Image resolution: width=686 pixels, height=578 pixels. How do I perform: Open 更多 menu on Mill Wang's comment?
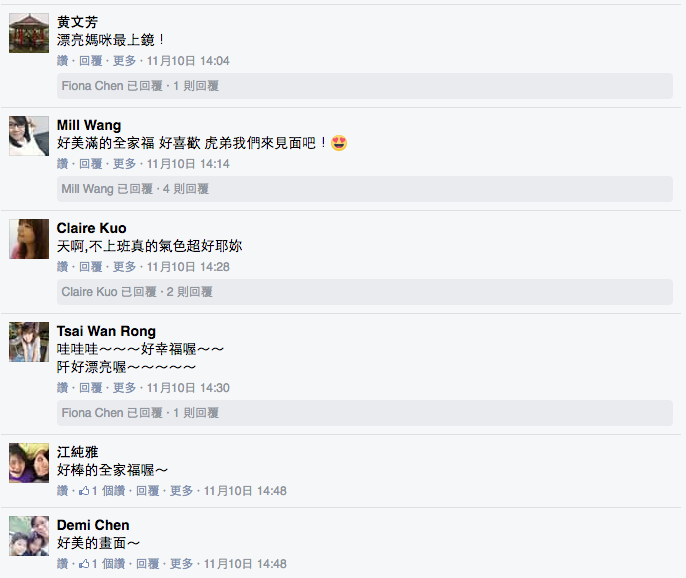coord(124,164)
